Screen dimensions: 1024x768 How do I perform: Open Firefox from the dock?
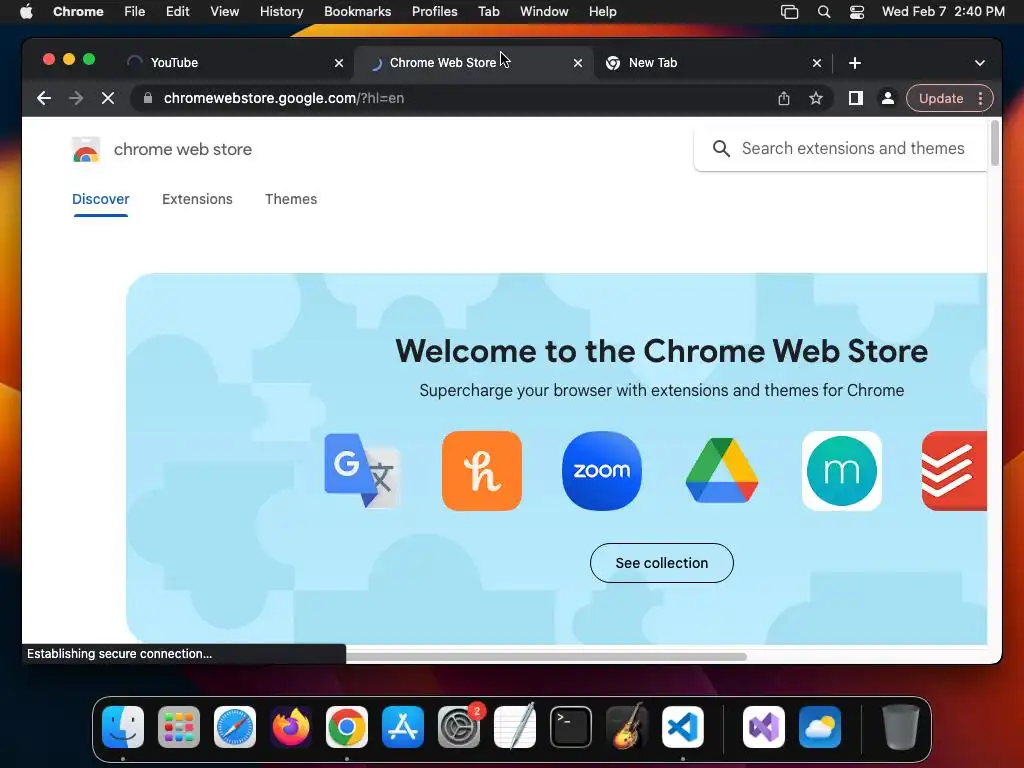pos(291,727)
